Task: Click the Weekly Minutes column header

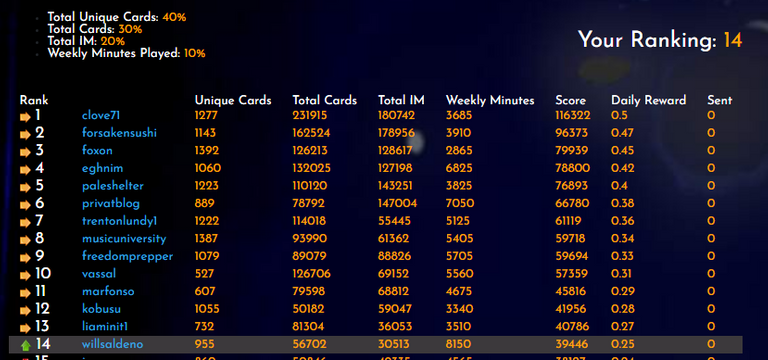Action: click(x=490, y=100)
